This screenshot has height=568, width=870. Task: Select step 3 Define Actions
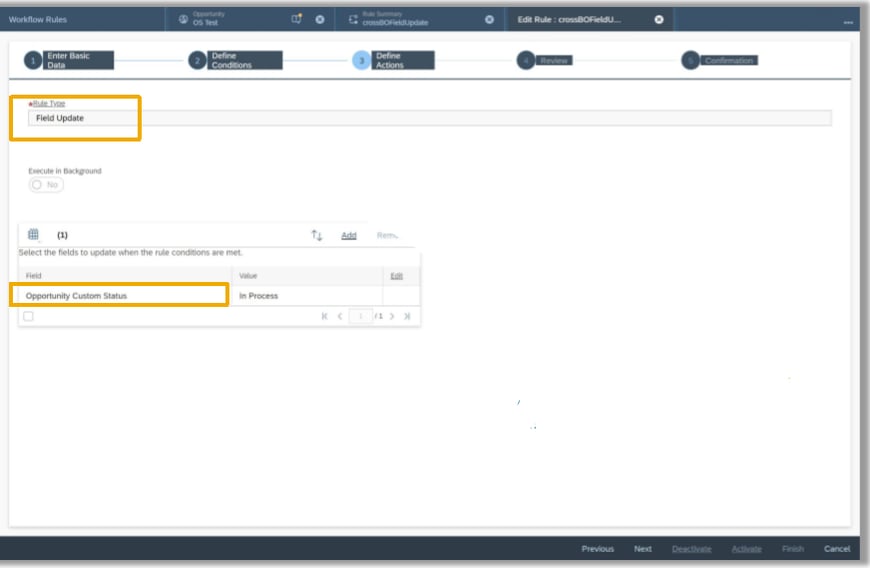point(393,60)
